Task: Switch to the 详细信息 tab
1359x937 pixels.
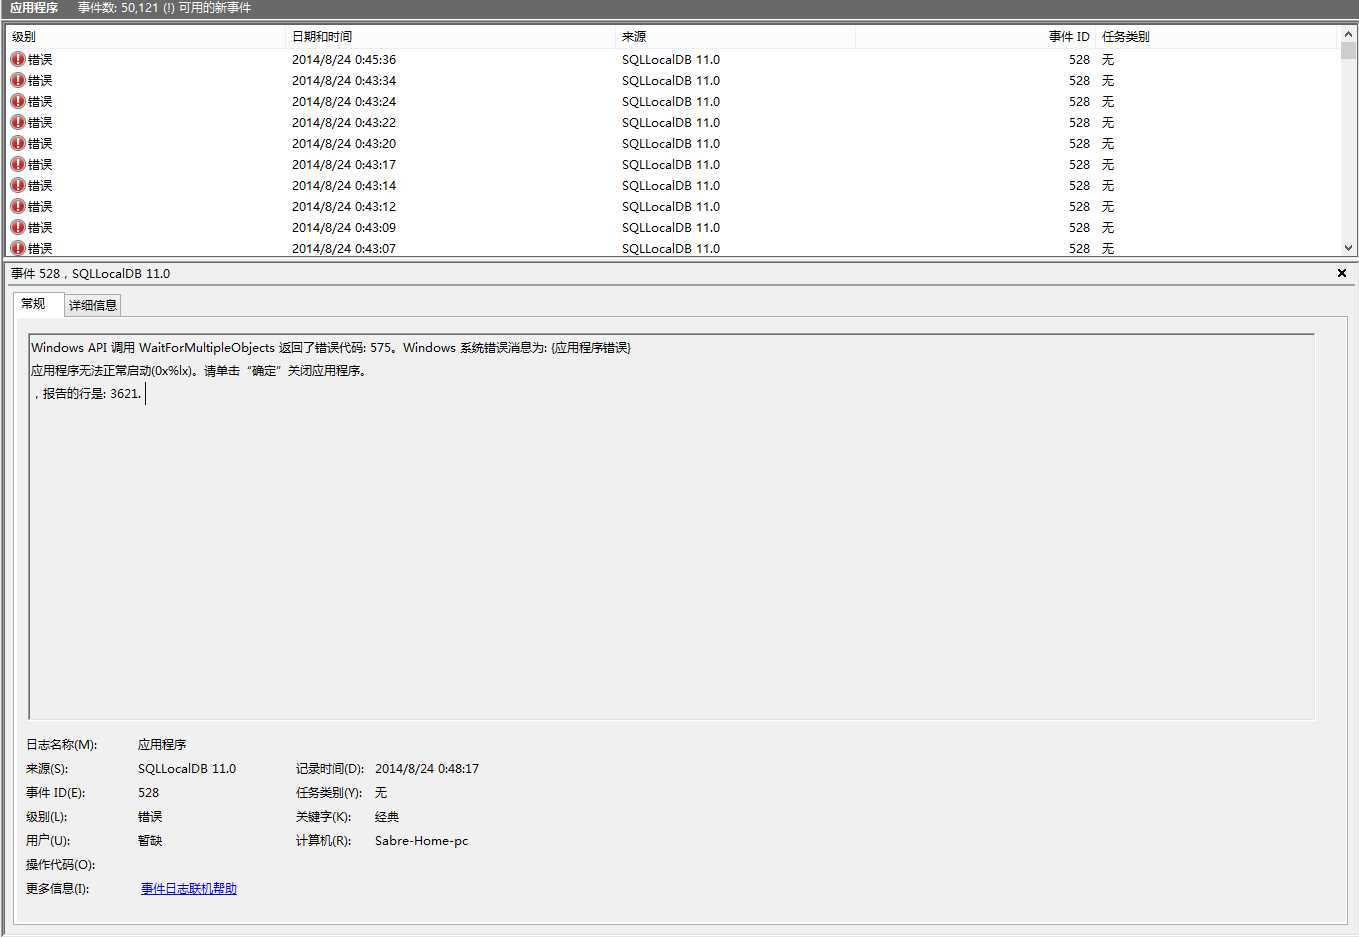Action: tap(93, 305)
